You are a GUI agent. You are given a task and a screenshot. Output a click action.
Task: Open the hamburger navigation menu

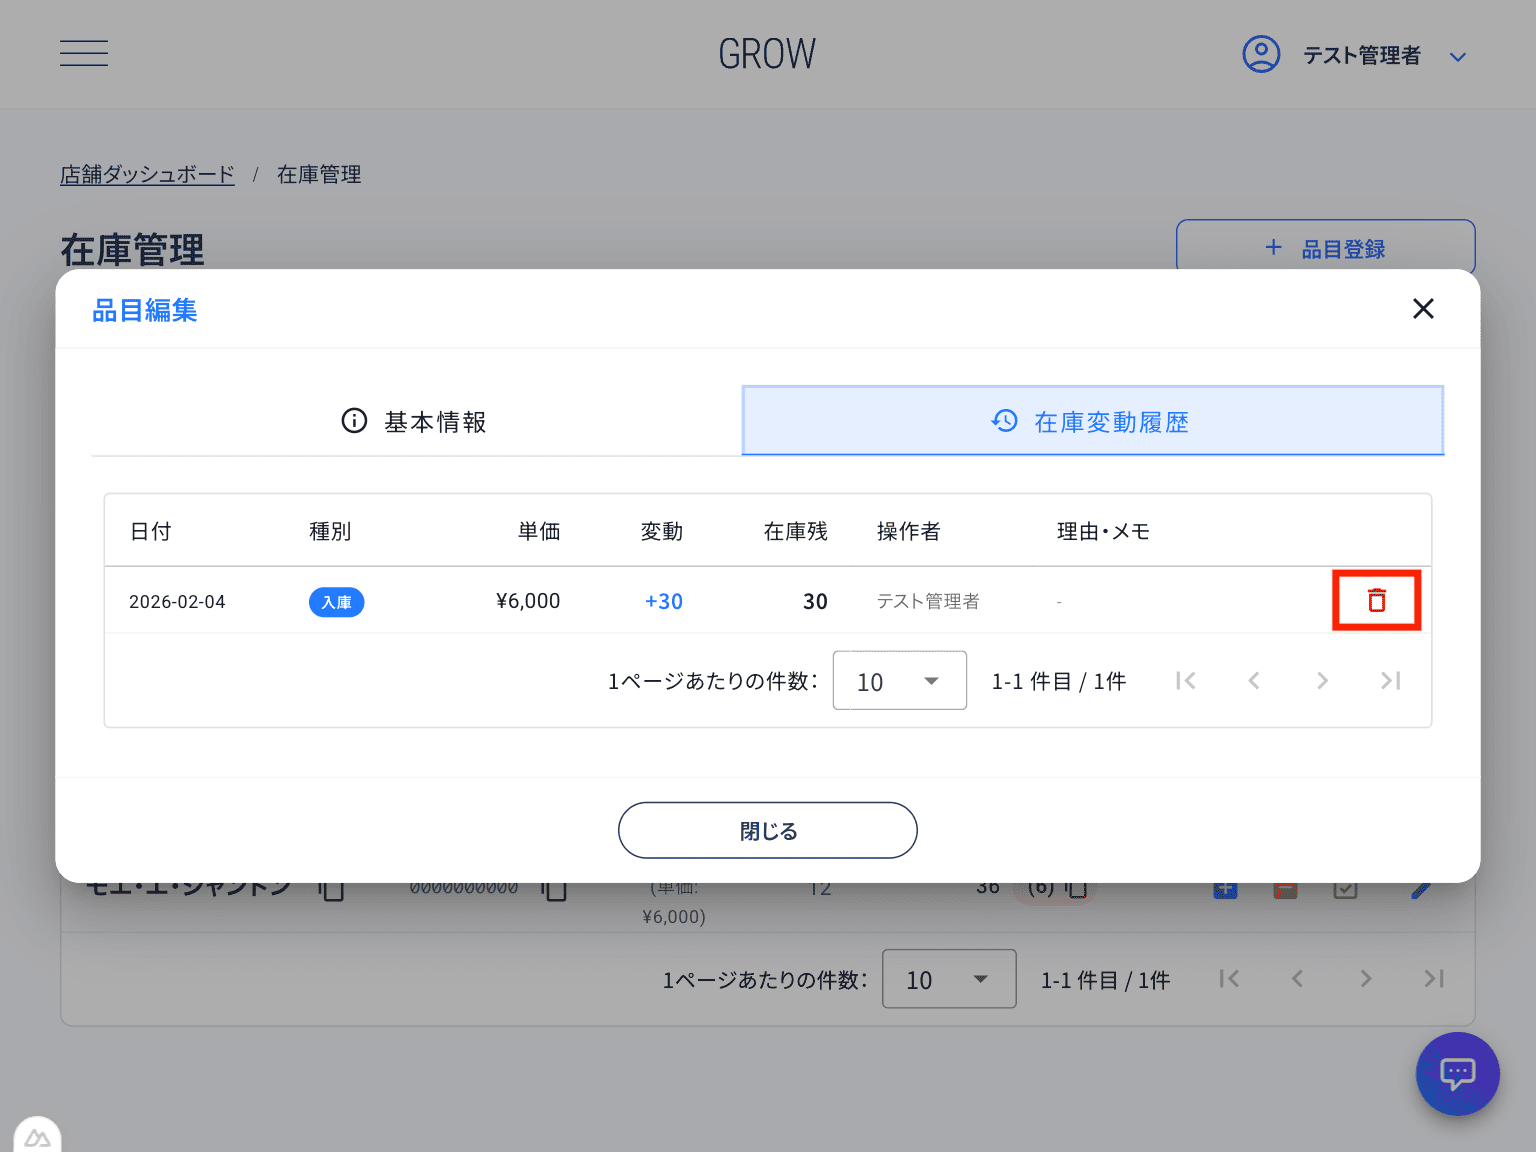pos(84,53)
